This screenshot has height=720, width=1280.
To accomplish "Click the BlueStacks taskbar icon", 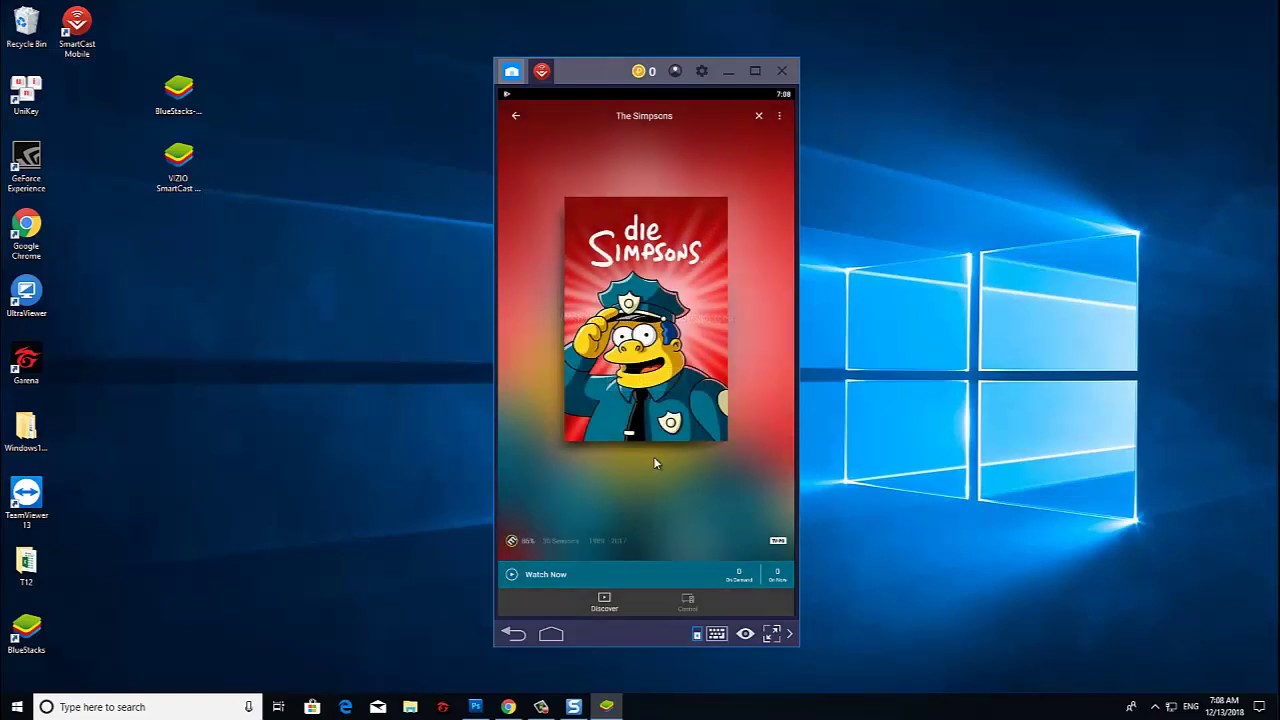I will coord(606,707).
